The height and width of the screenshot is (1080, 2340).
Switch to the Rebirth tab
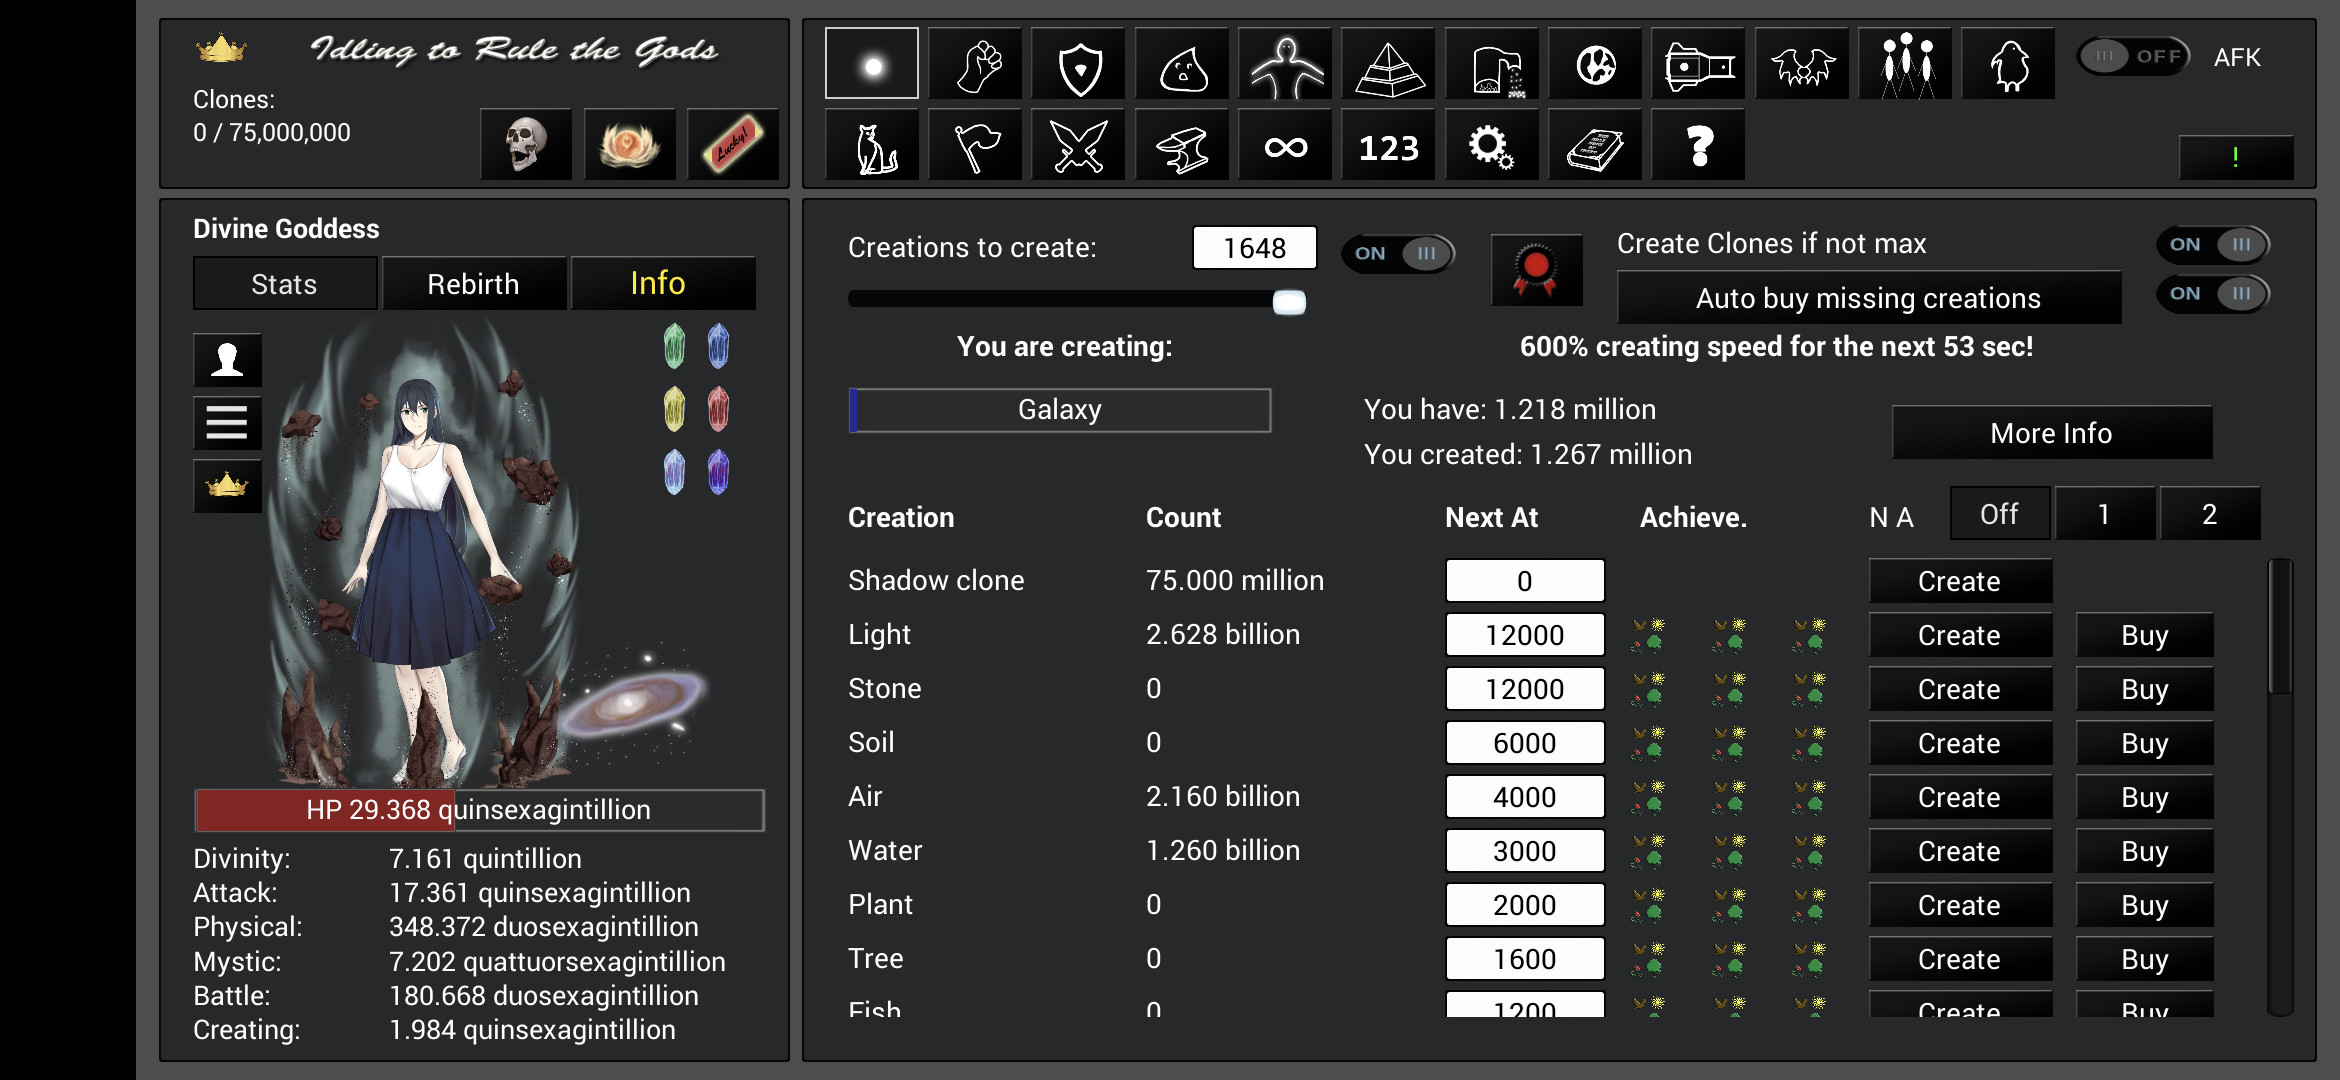(474, 283)
